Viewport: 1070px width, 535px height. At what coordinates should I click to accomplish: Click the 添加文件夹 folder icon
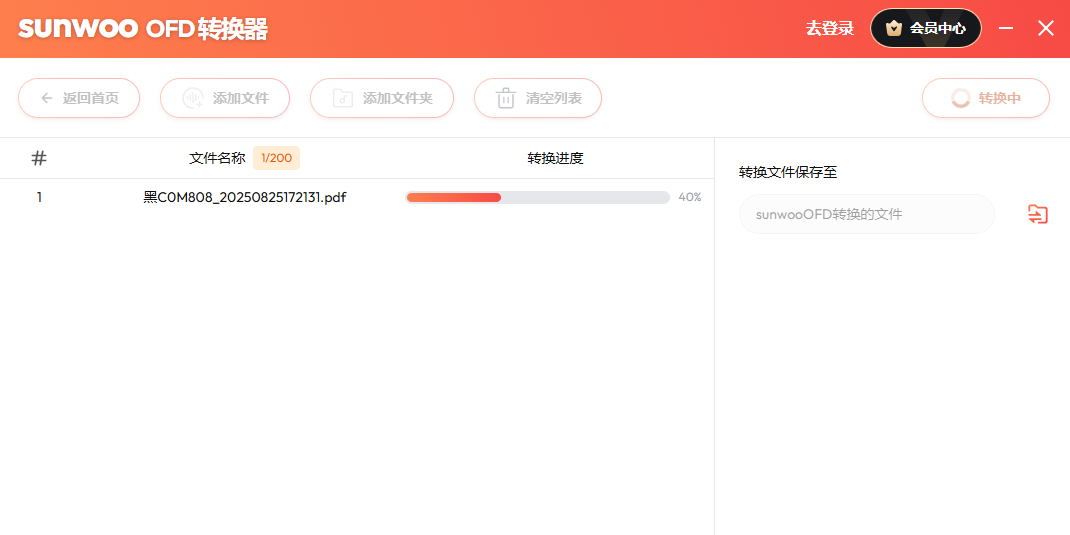click(343, 98)
